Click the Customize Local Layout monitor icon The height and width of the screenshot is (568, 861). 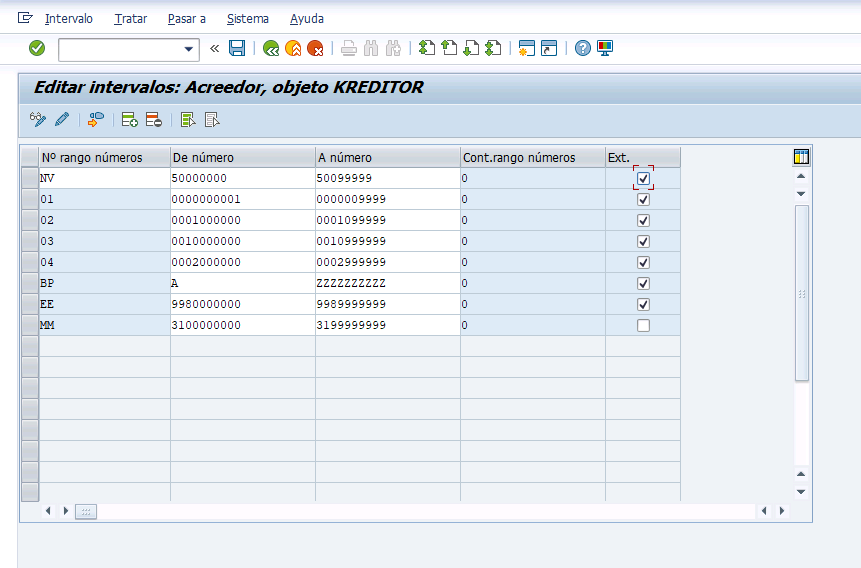point(605,48)
